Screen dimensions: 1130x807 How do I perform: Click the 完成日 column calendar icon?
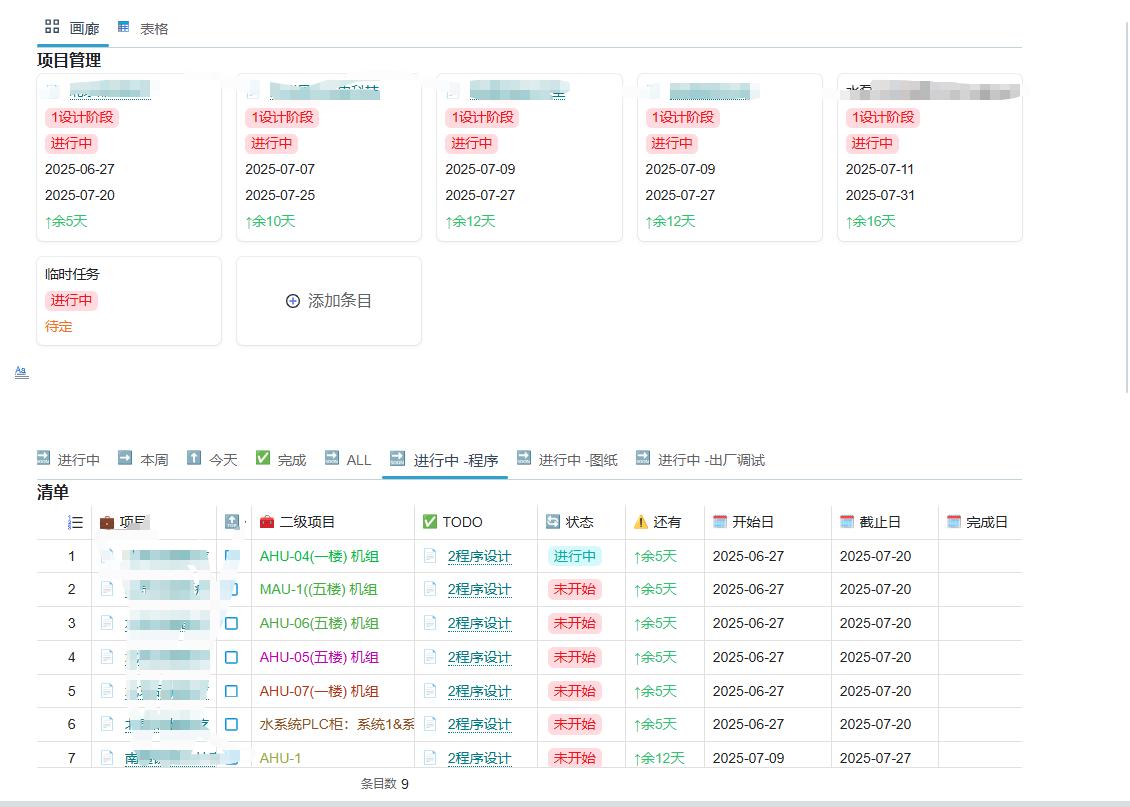[953, 522]
